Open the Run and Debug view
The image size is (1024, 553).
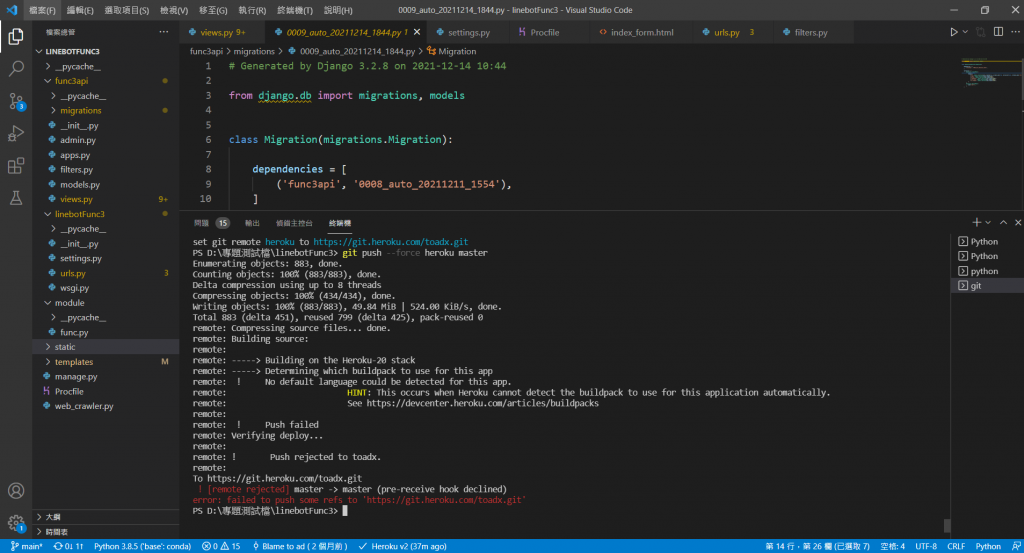[x=16, y=133]
